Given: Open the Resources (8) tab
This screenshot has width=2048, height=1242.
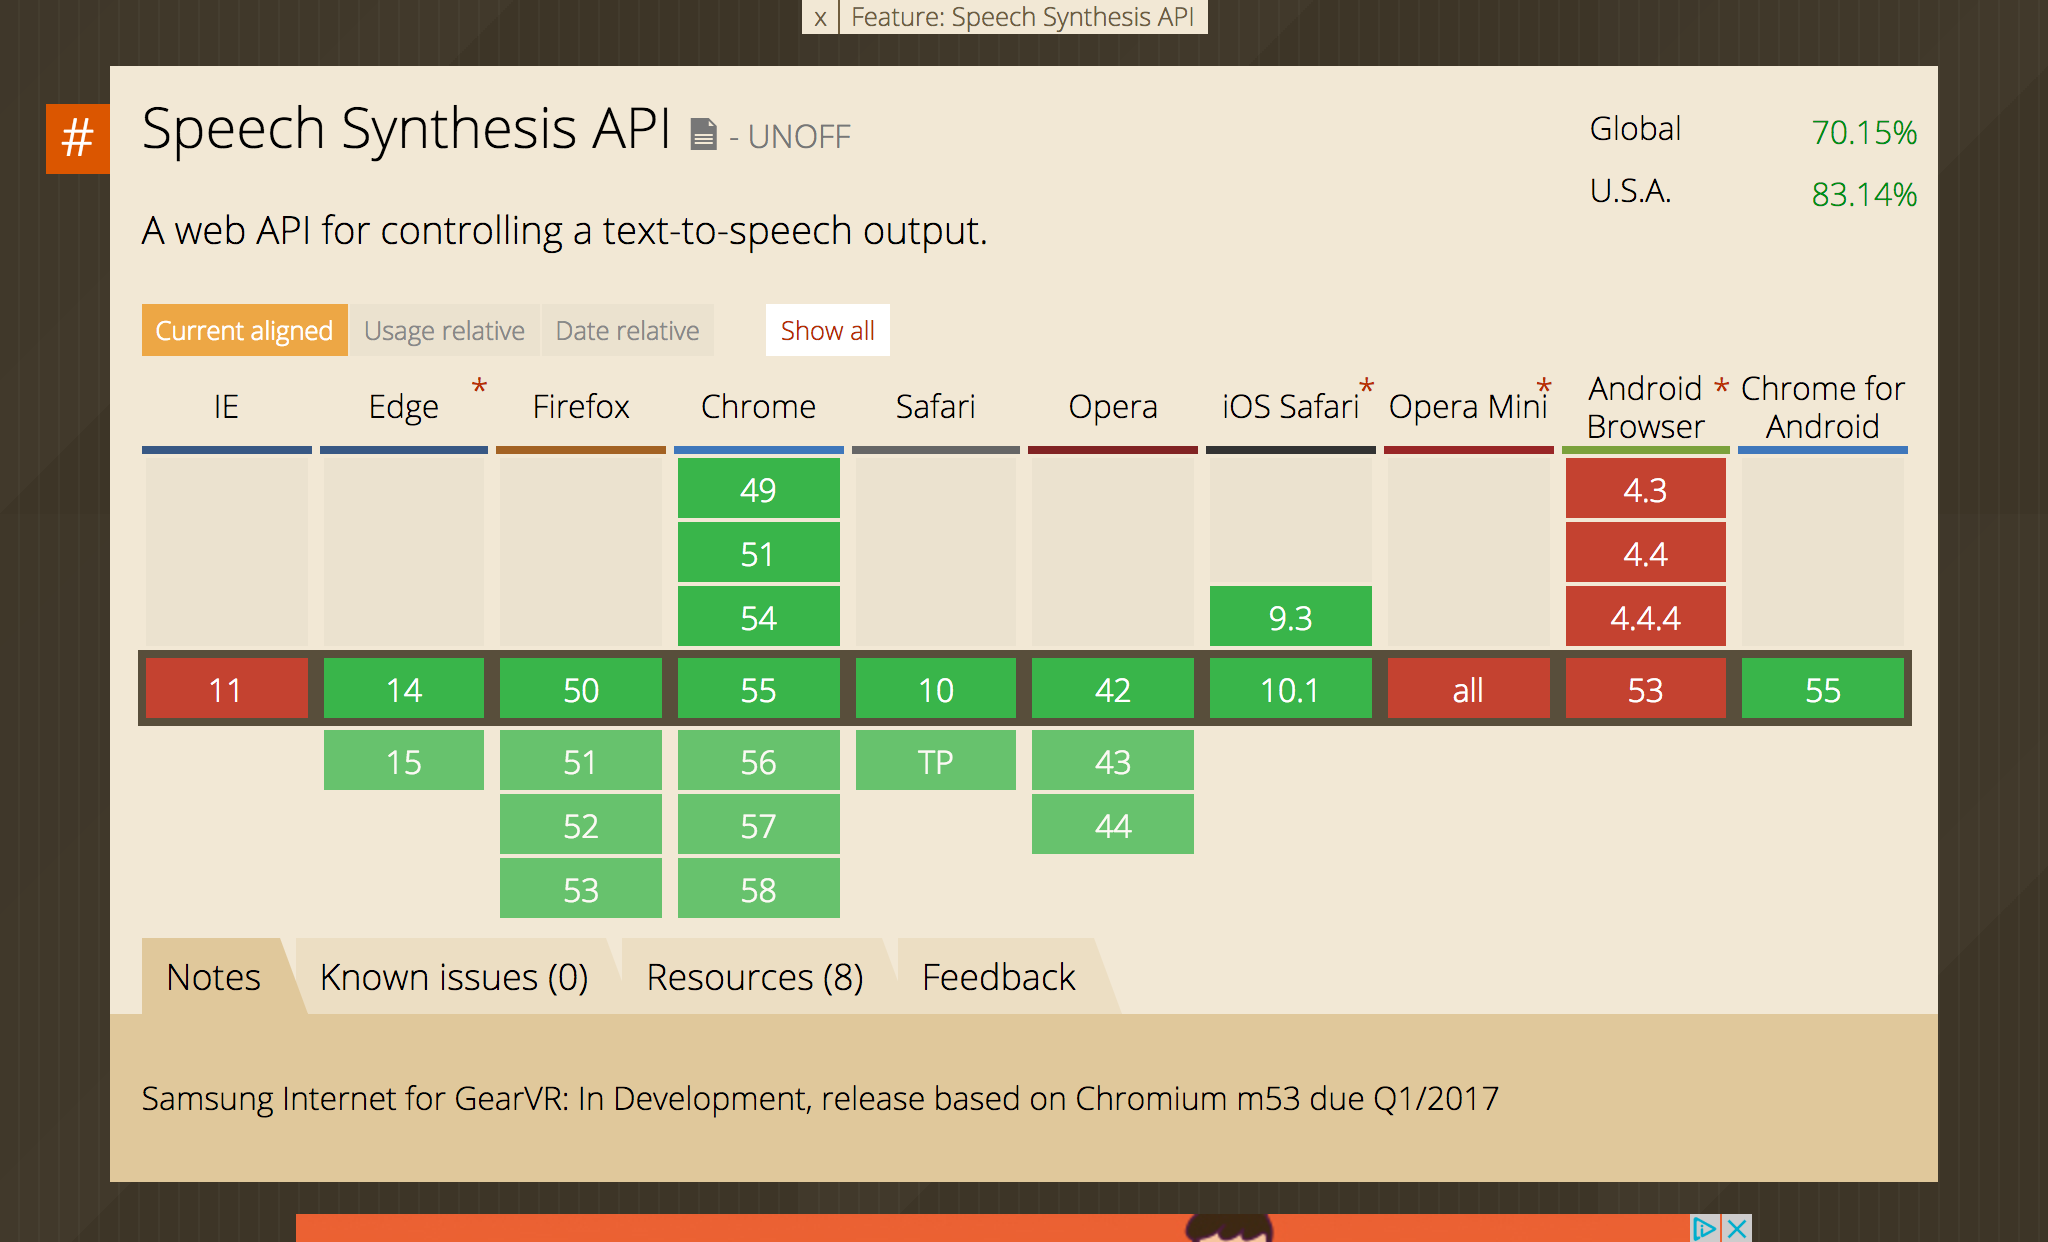Looking at the screenshot, I should [x=755, y=977].
